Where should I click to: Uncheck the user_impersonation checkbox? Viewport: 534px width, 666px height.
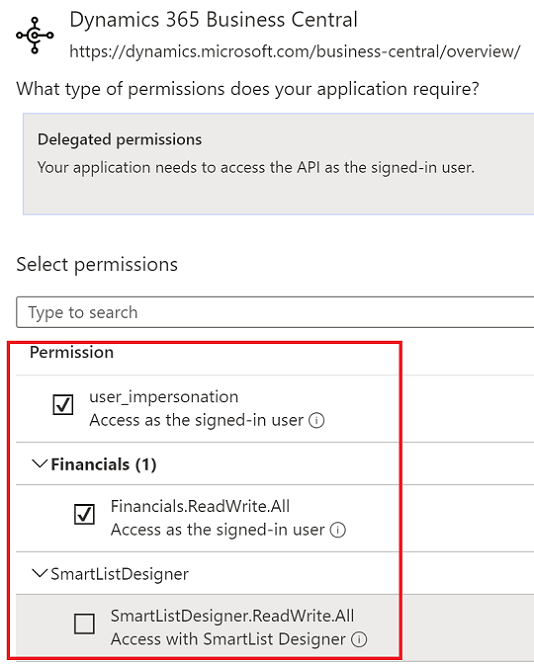click(x=63, y=404)
